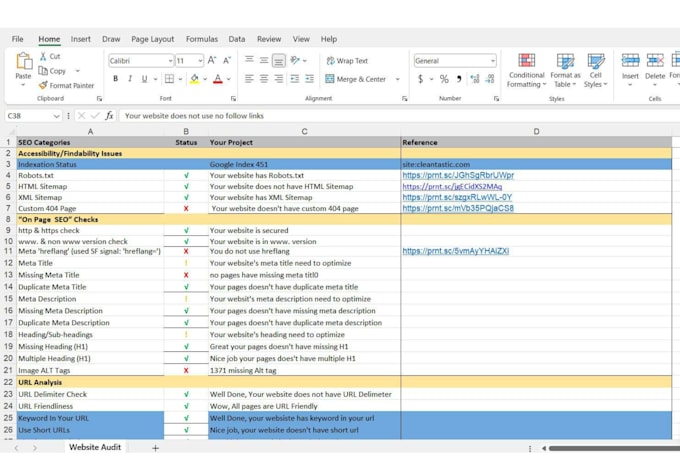Open the hreflang prnt.sc reference link

coord(456,251)
